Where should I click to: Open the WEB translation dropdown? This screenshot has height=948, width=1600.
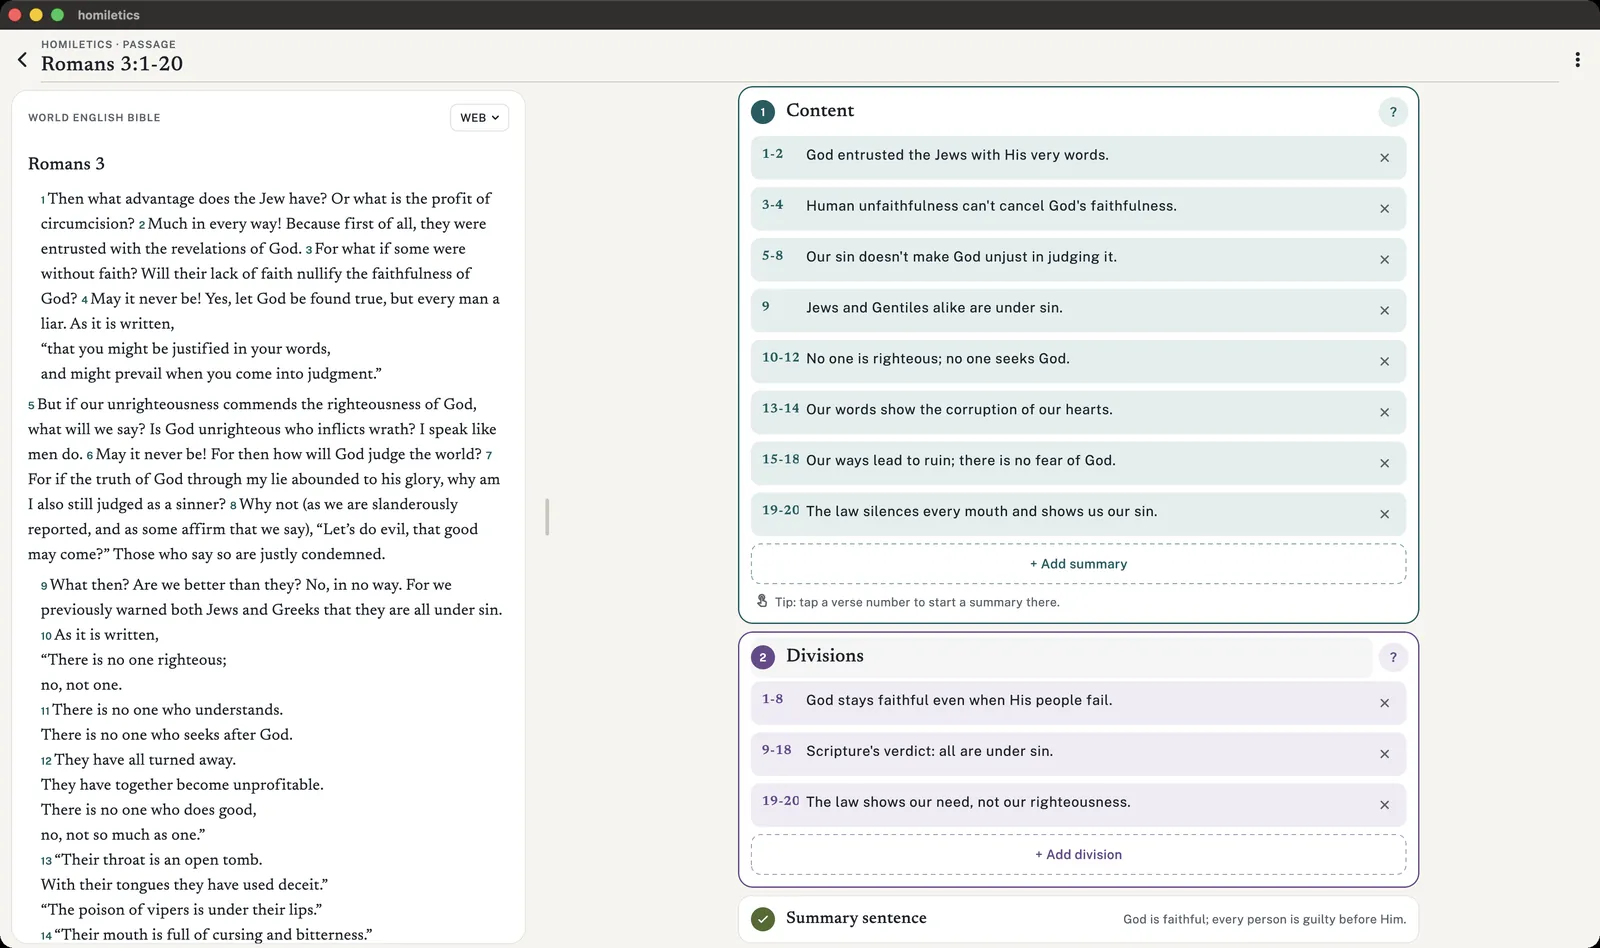479,118
